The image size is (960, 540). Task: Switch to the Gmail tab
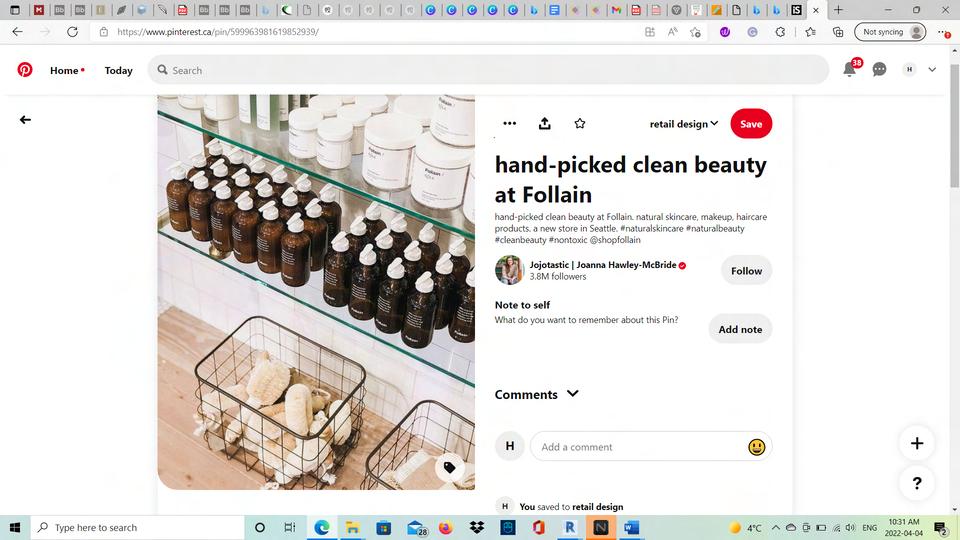(616, 10)
